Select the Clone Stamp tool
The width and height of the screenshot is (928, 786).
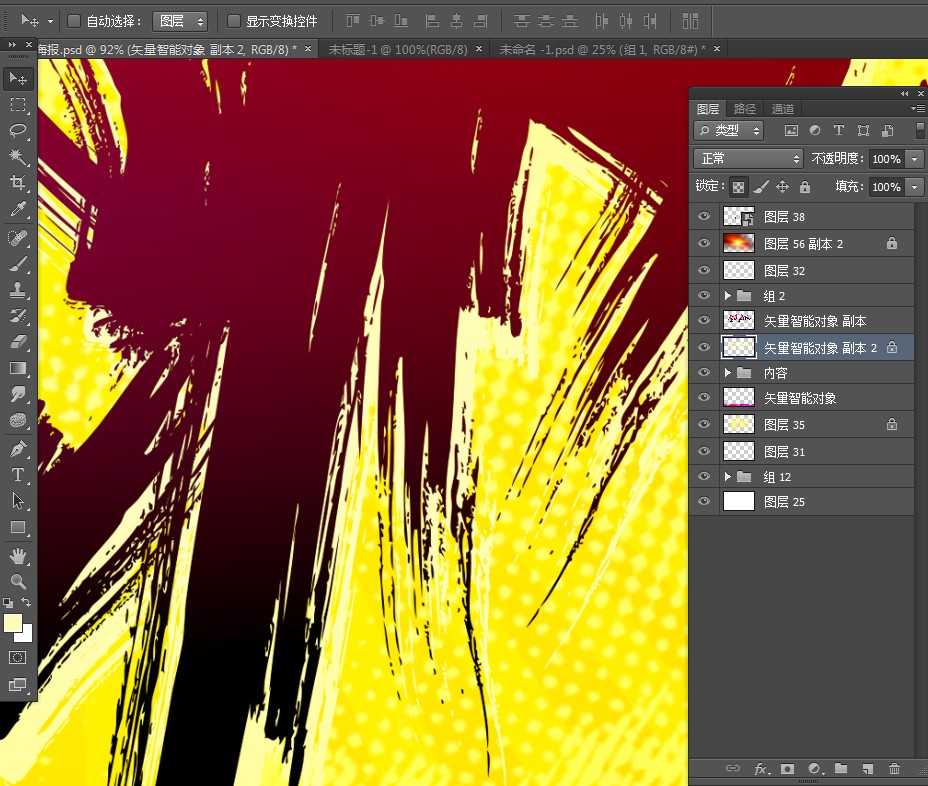point(18,290)
